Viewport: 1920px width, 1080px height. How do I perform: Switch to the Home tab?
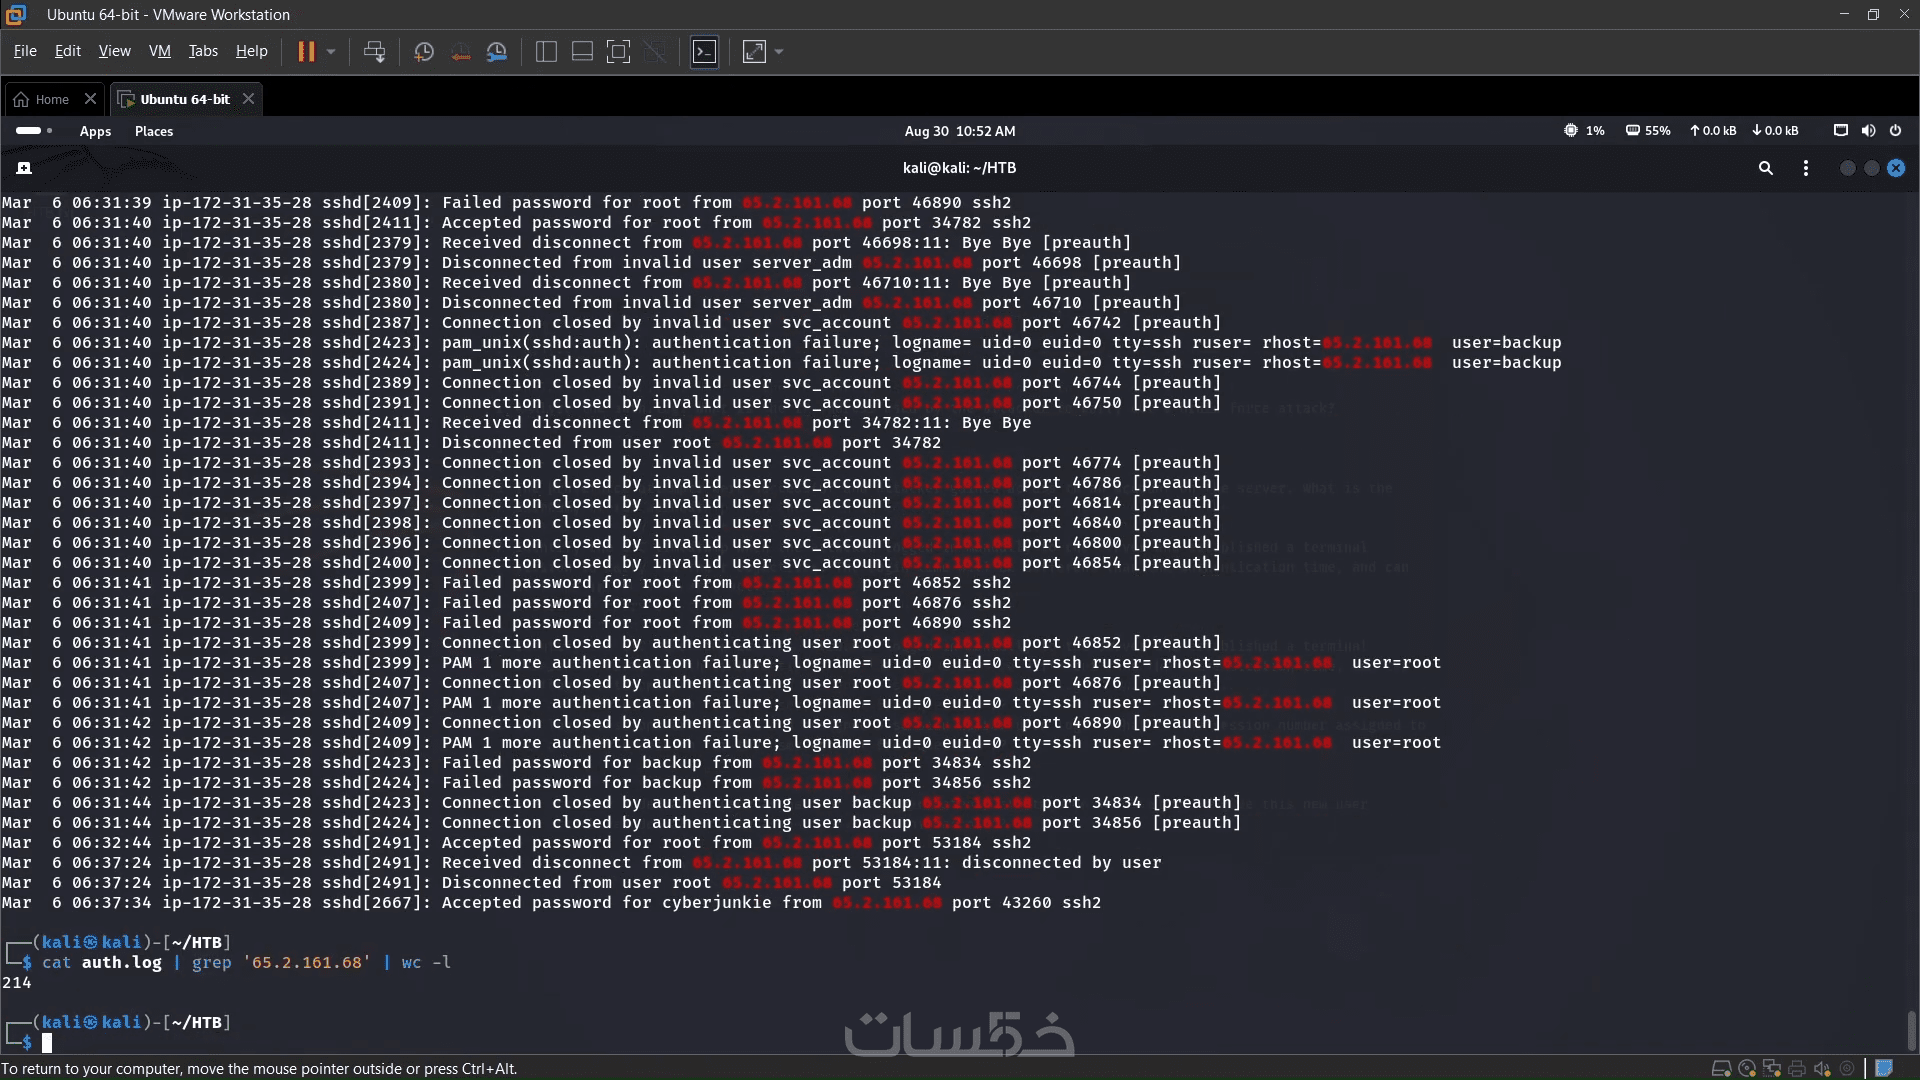(x=52, y=99)
